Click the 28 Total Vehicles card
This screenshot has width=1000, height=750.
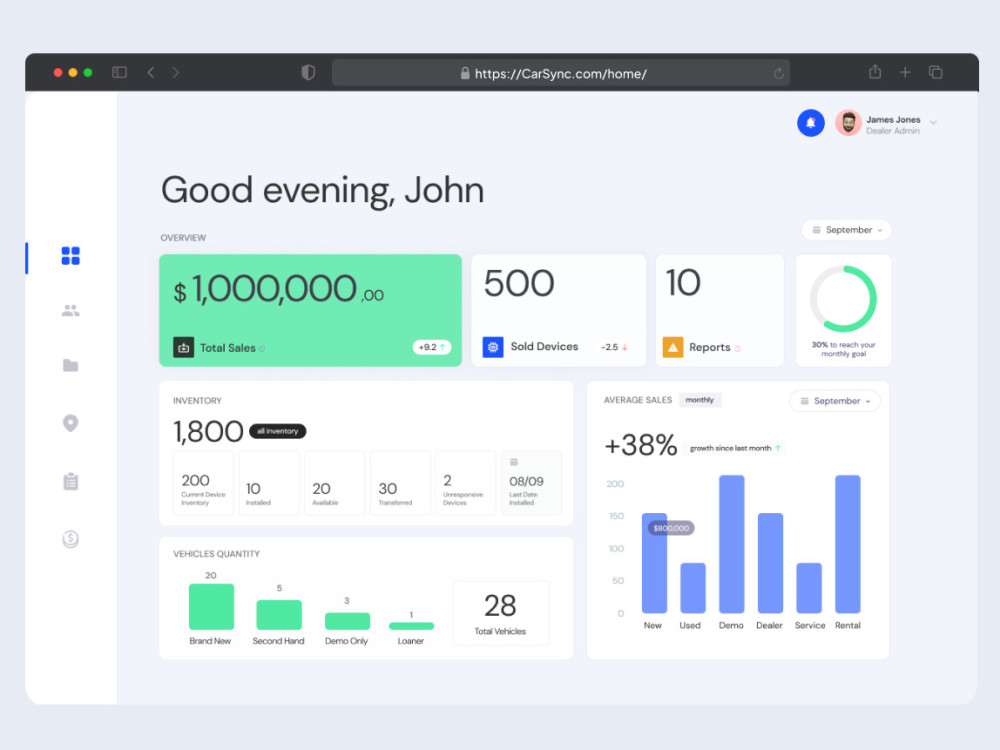[501, 613]
